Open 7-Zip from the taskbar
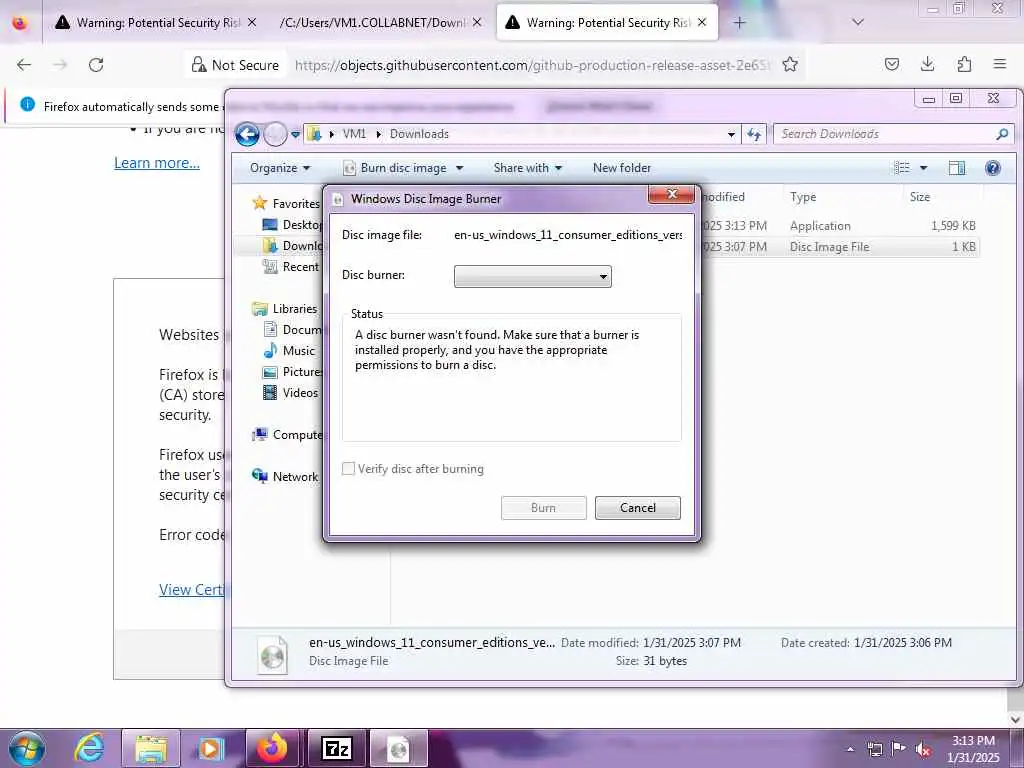Image resolution: width=1024 pixels, height=768 pixels. coord(337,748)
